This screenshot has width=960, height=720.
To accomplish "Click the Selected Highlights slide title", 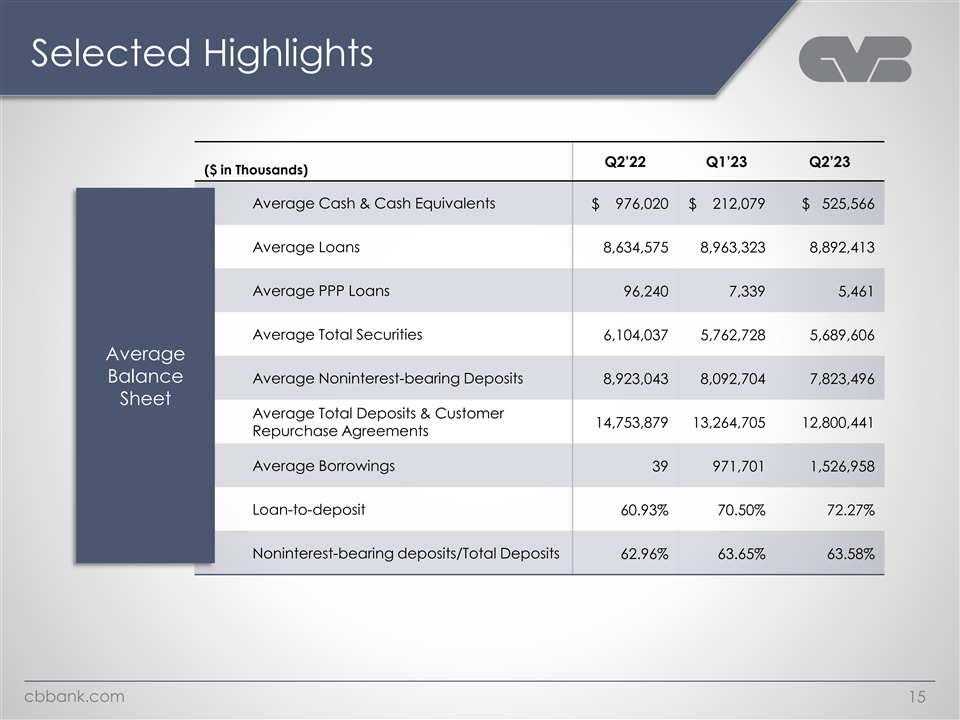I will tap(202, 53).
